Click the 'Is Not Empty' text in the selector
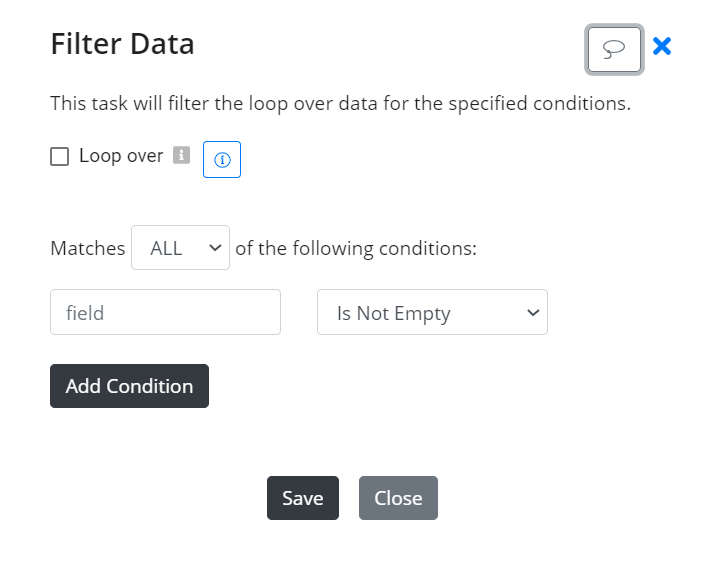The height and width of the screenshot is (574, 708). coord(394,313)
